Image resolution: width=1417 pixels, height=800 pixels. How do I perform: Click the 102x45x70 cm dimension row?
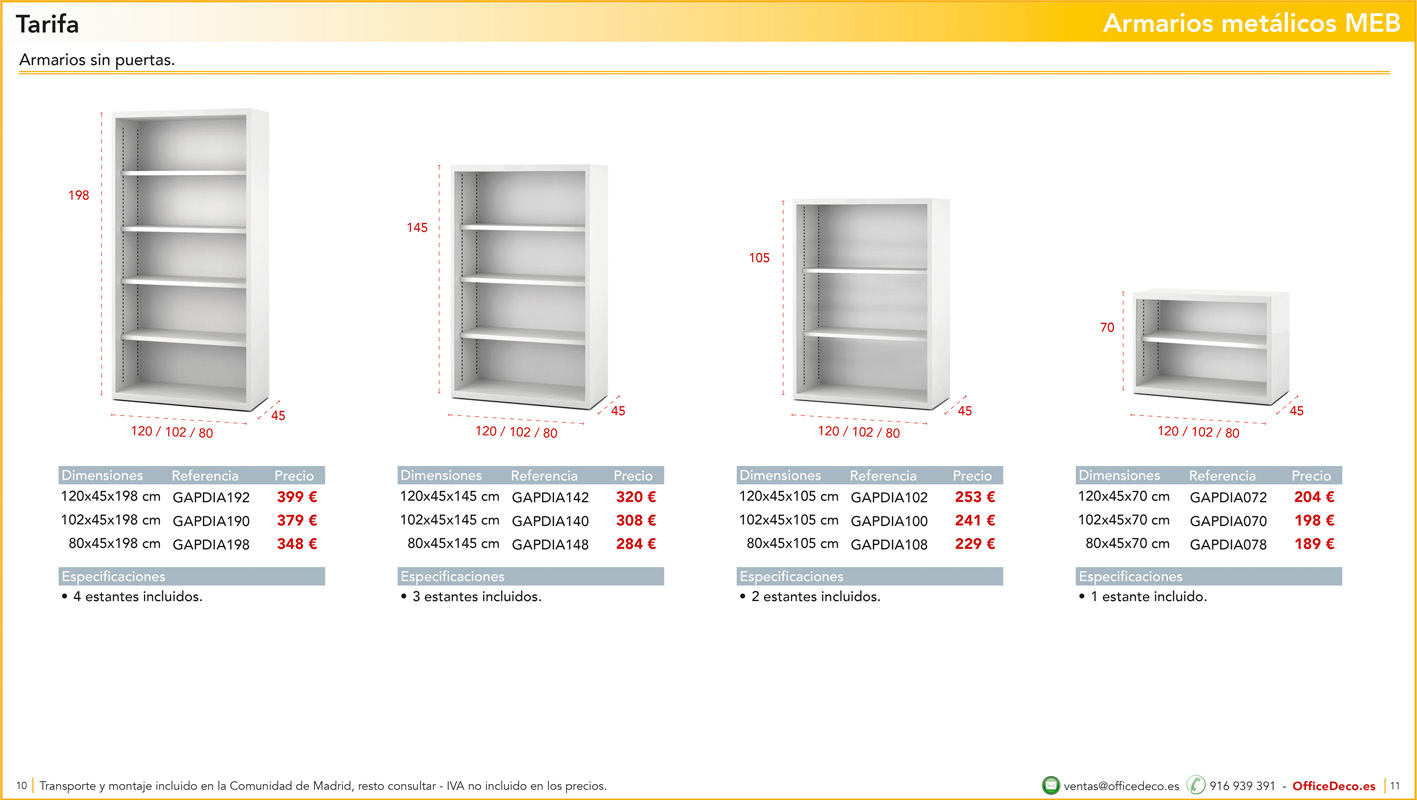coord(1123,520)
